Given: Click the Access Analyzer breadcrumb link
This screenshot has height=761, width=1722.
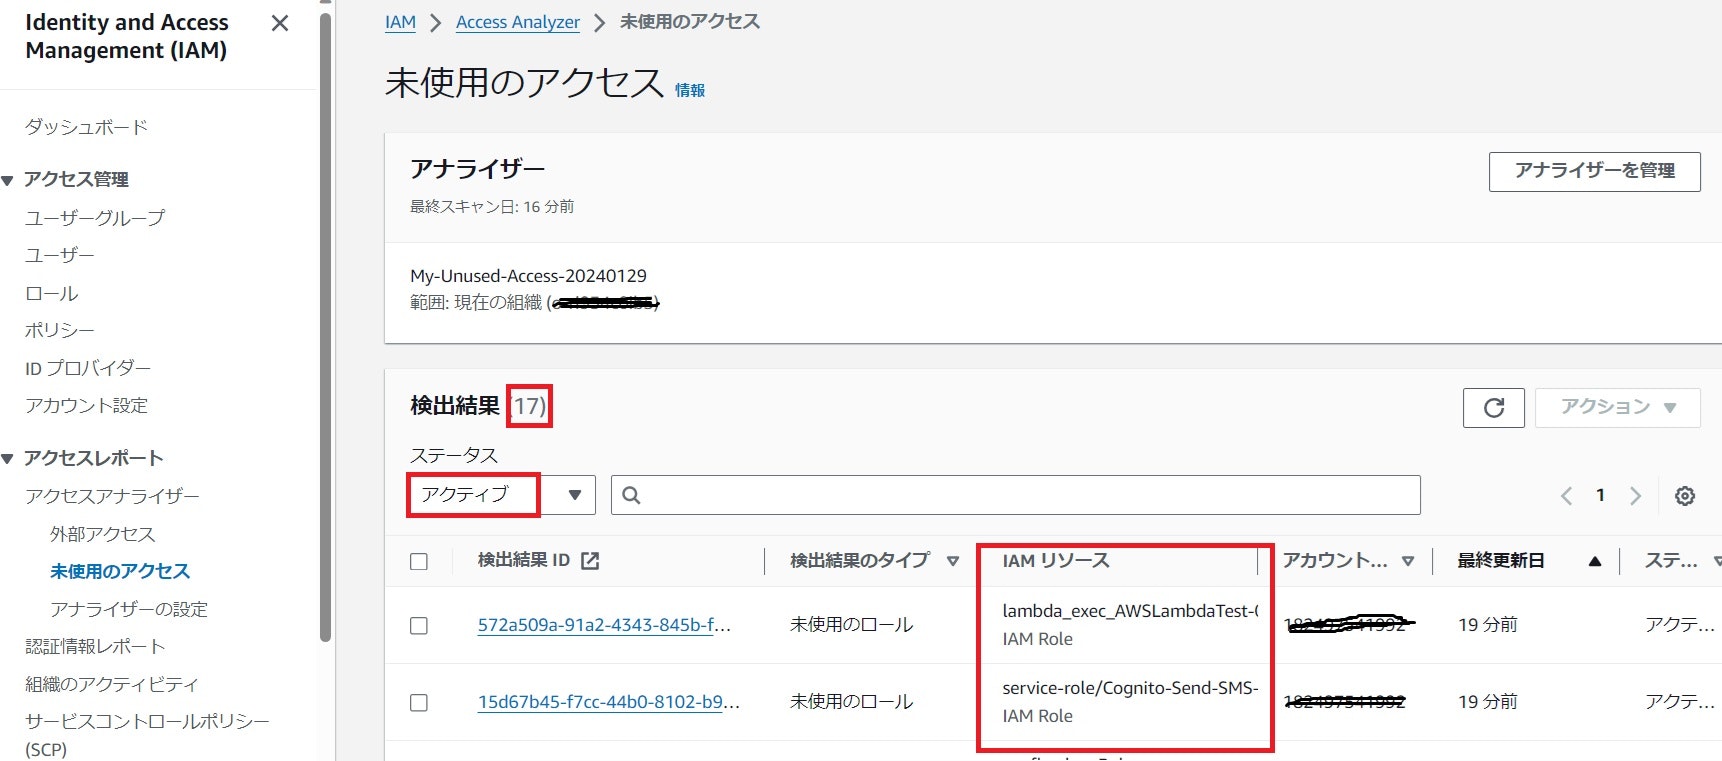Looking at the screenshot, I should tap(518, 22).
